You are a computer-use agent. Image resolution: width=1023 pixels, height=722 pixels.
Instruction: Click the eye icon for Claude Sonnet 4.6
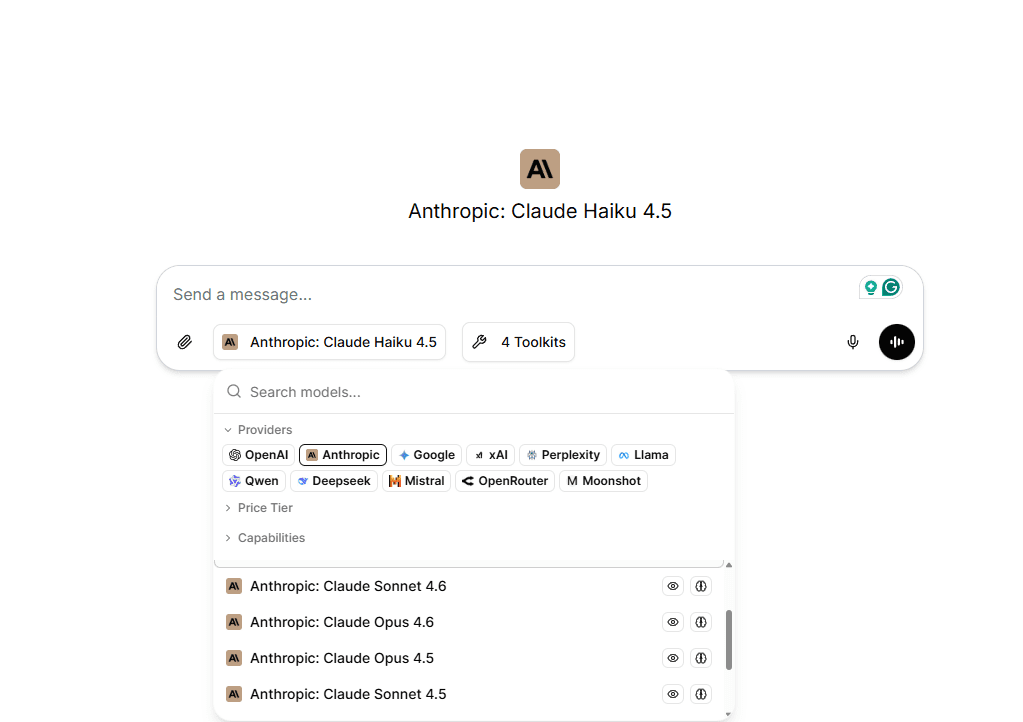tap(673, 586)
